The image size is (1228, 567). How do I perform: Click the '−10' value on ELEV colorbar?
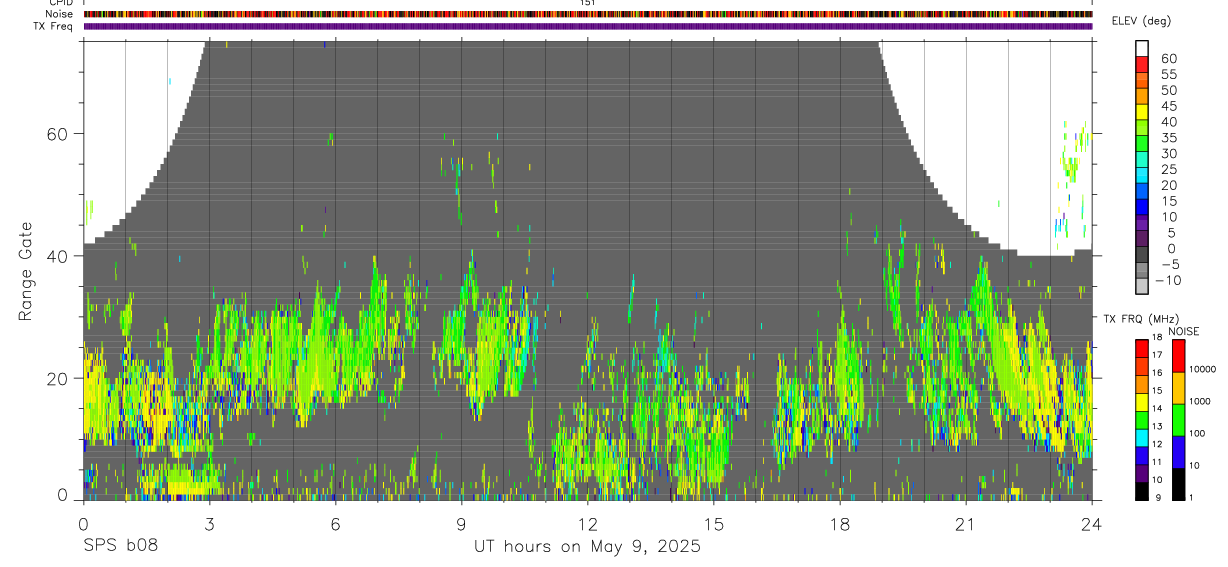tap(1168, 280)
